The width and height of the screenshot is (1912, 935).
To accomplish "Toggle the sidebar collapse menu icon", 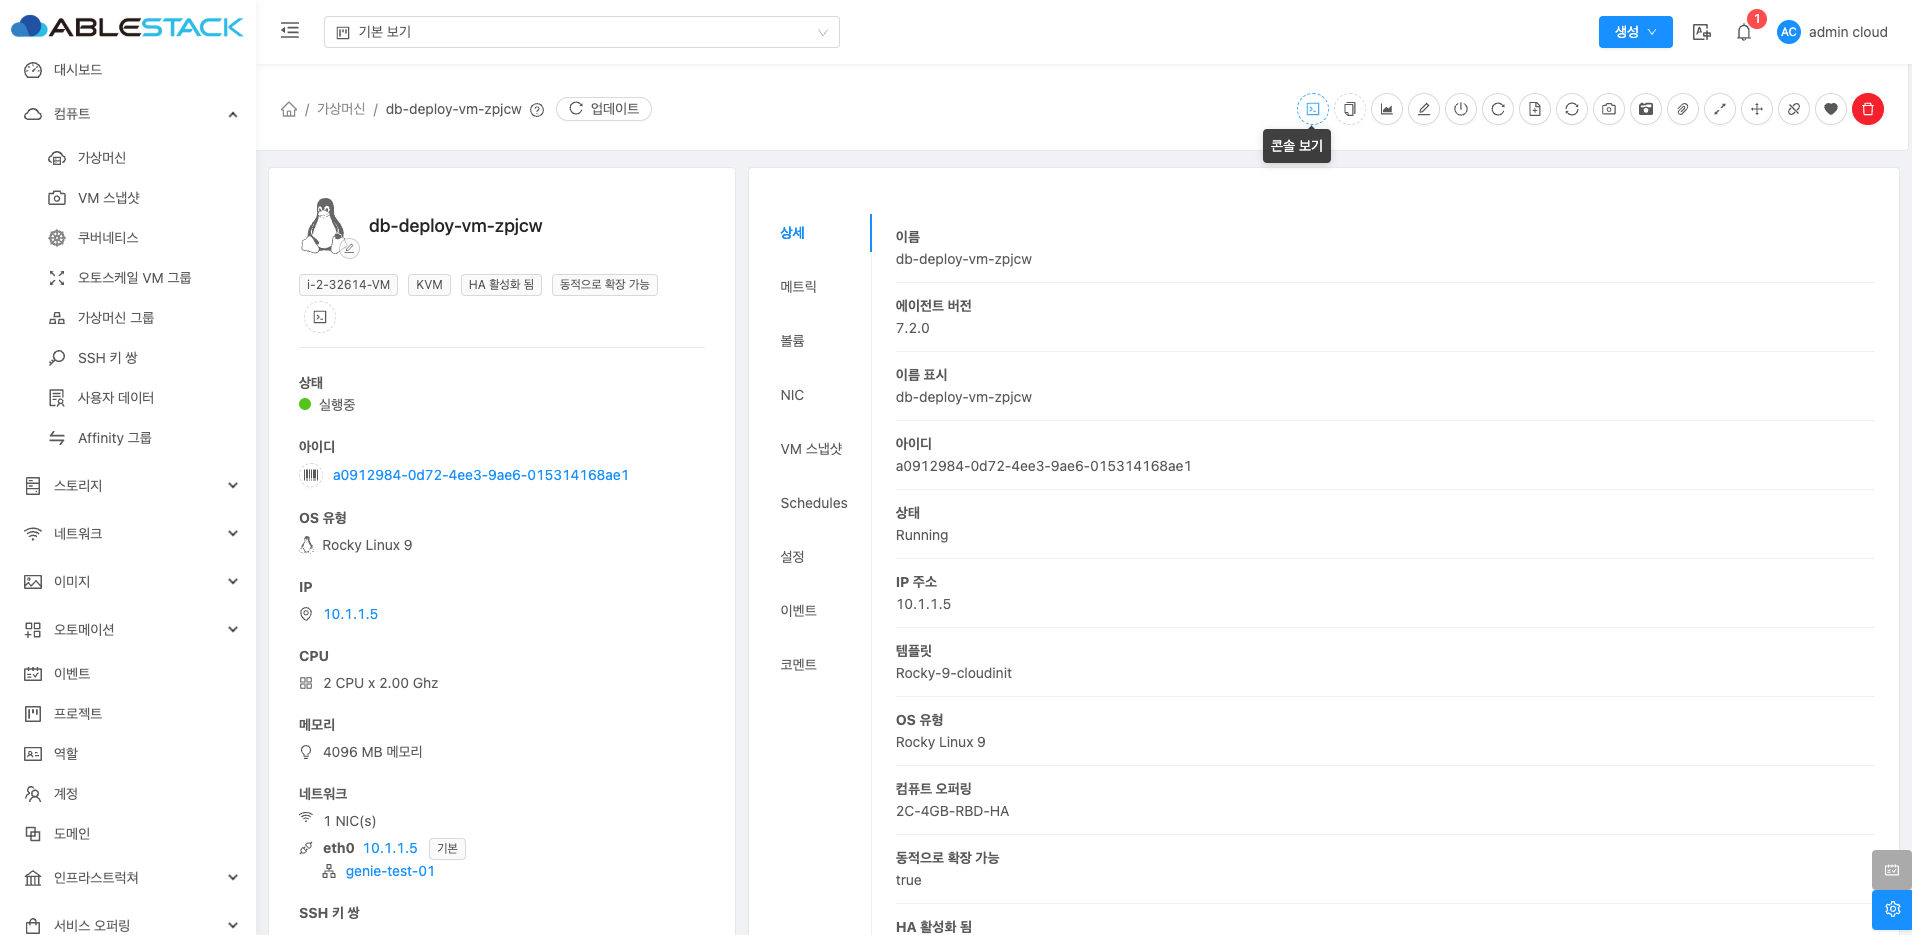I will point(290,31).
